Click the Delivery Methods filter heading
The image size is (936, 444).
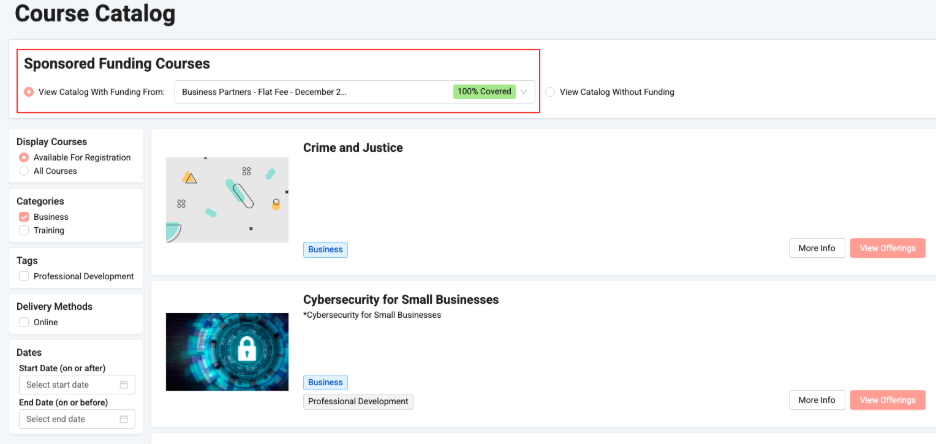[54, 307]
